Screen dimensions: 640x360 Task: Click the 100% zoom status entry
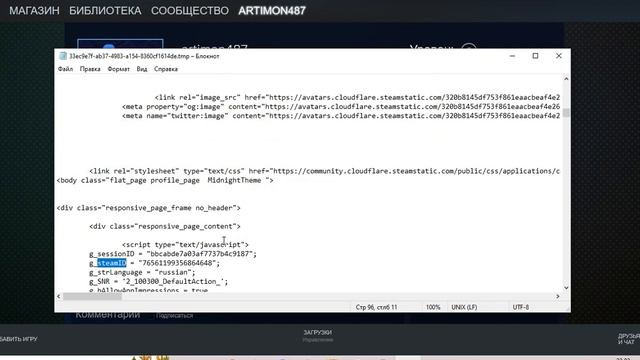tap(433, 307)
